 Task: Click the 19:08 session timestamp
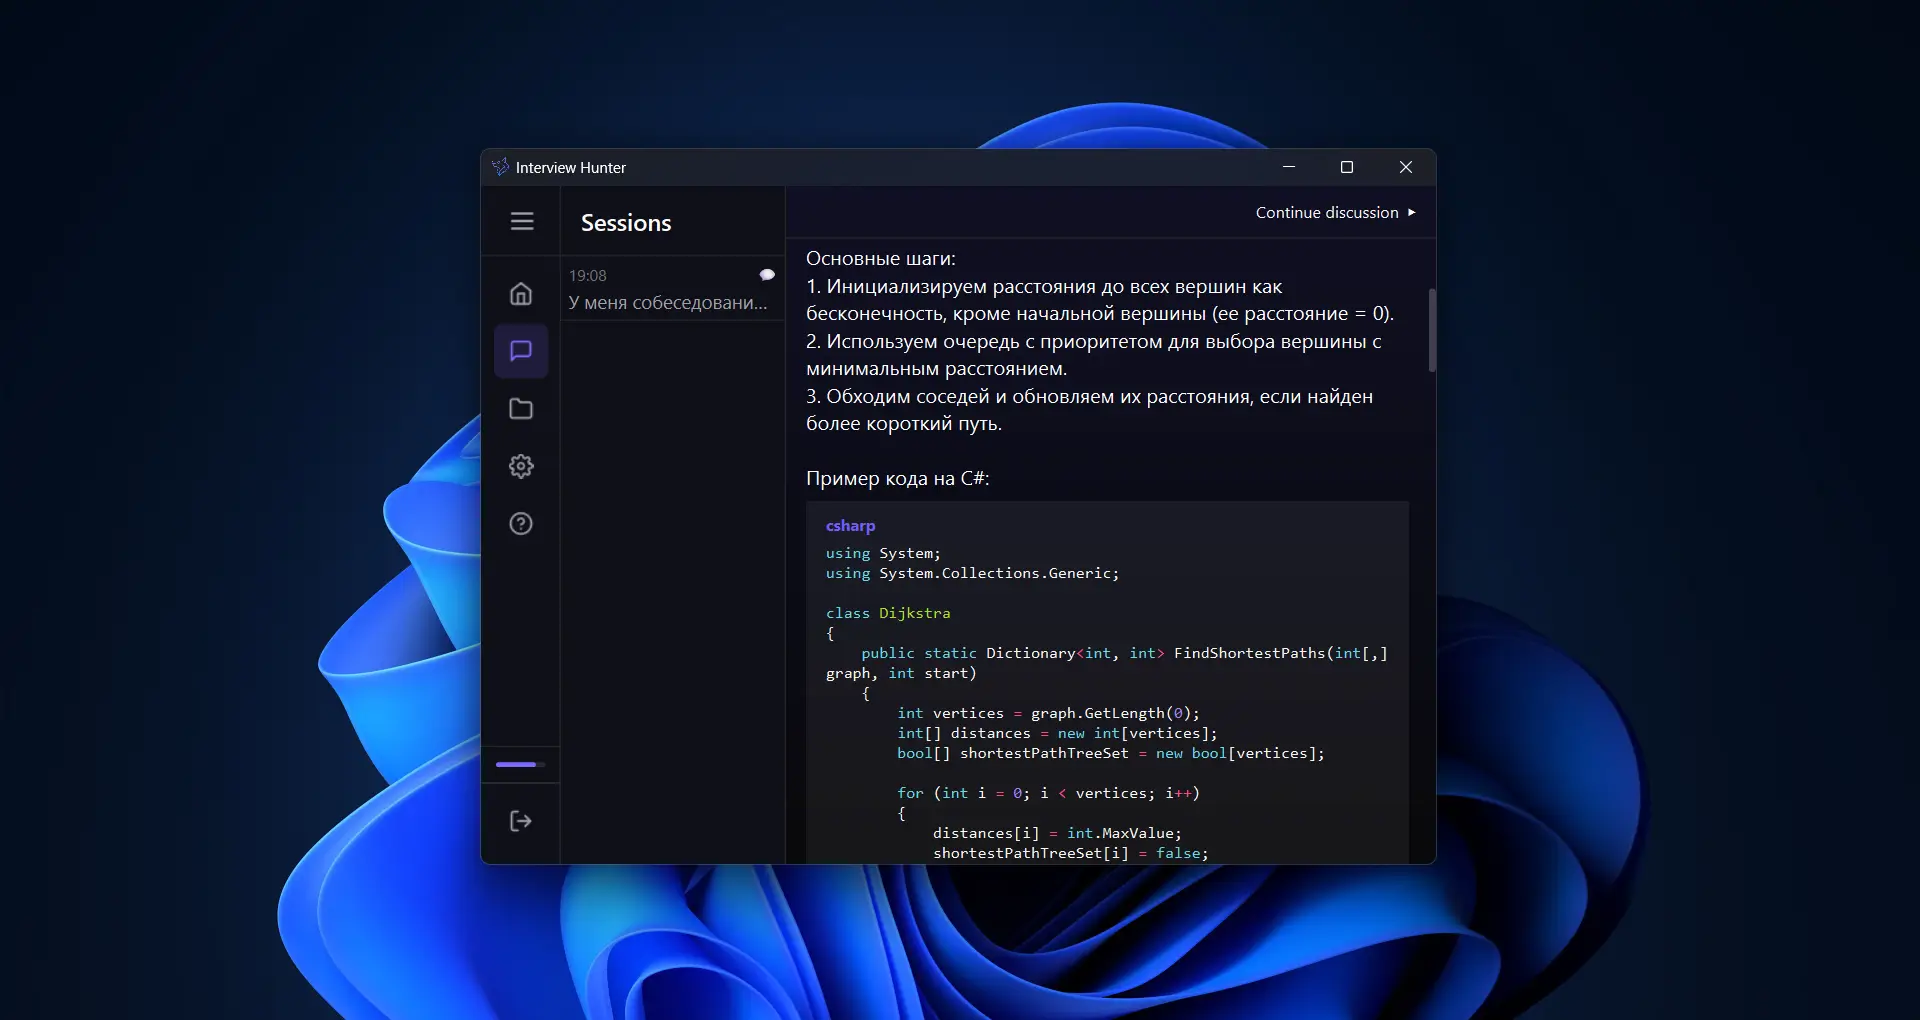click(588, 276)
